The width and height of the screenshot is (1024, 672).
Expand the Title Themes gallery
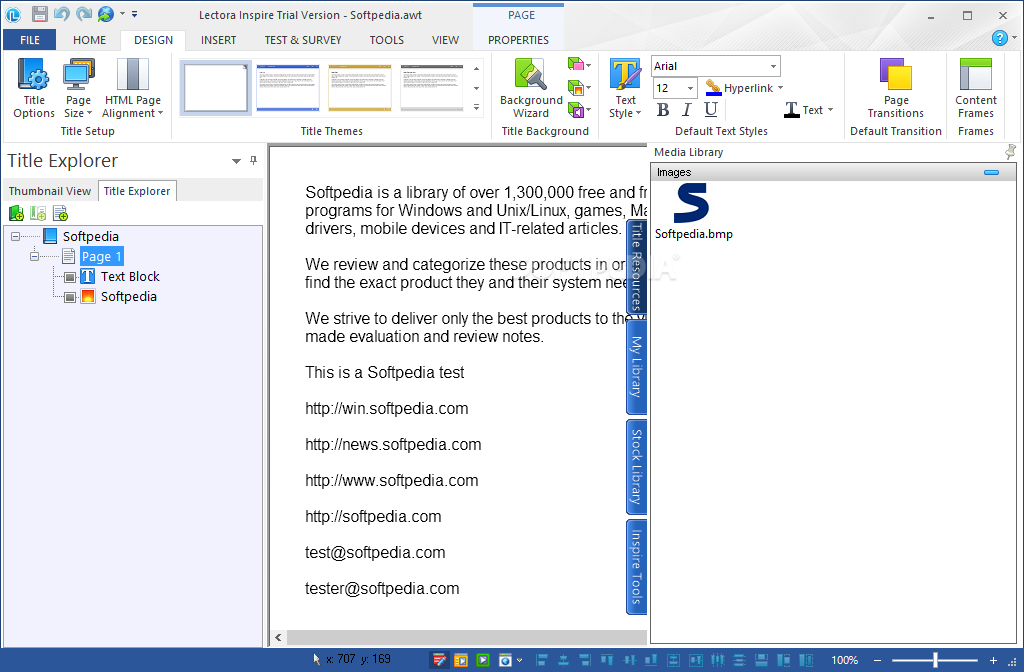[476, 108]
